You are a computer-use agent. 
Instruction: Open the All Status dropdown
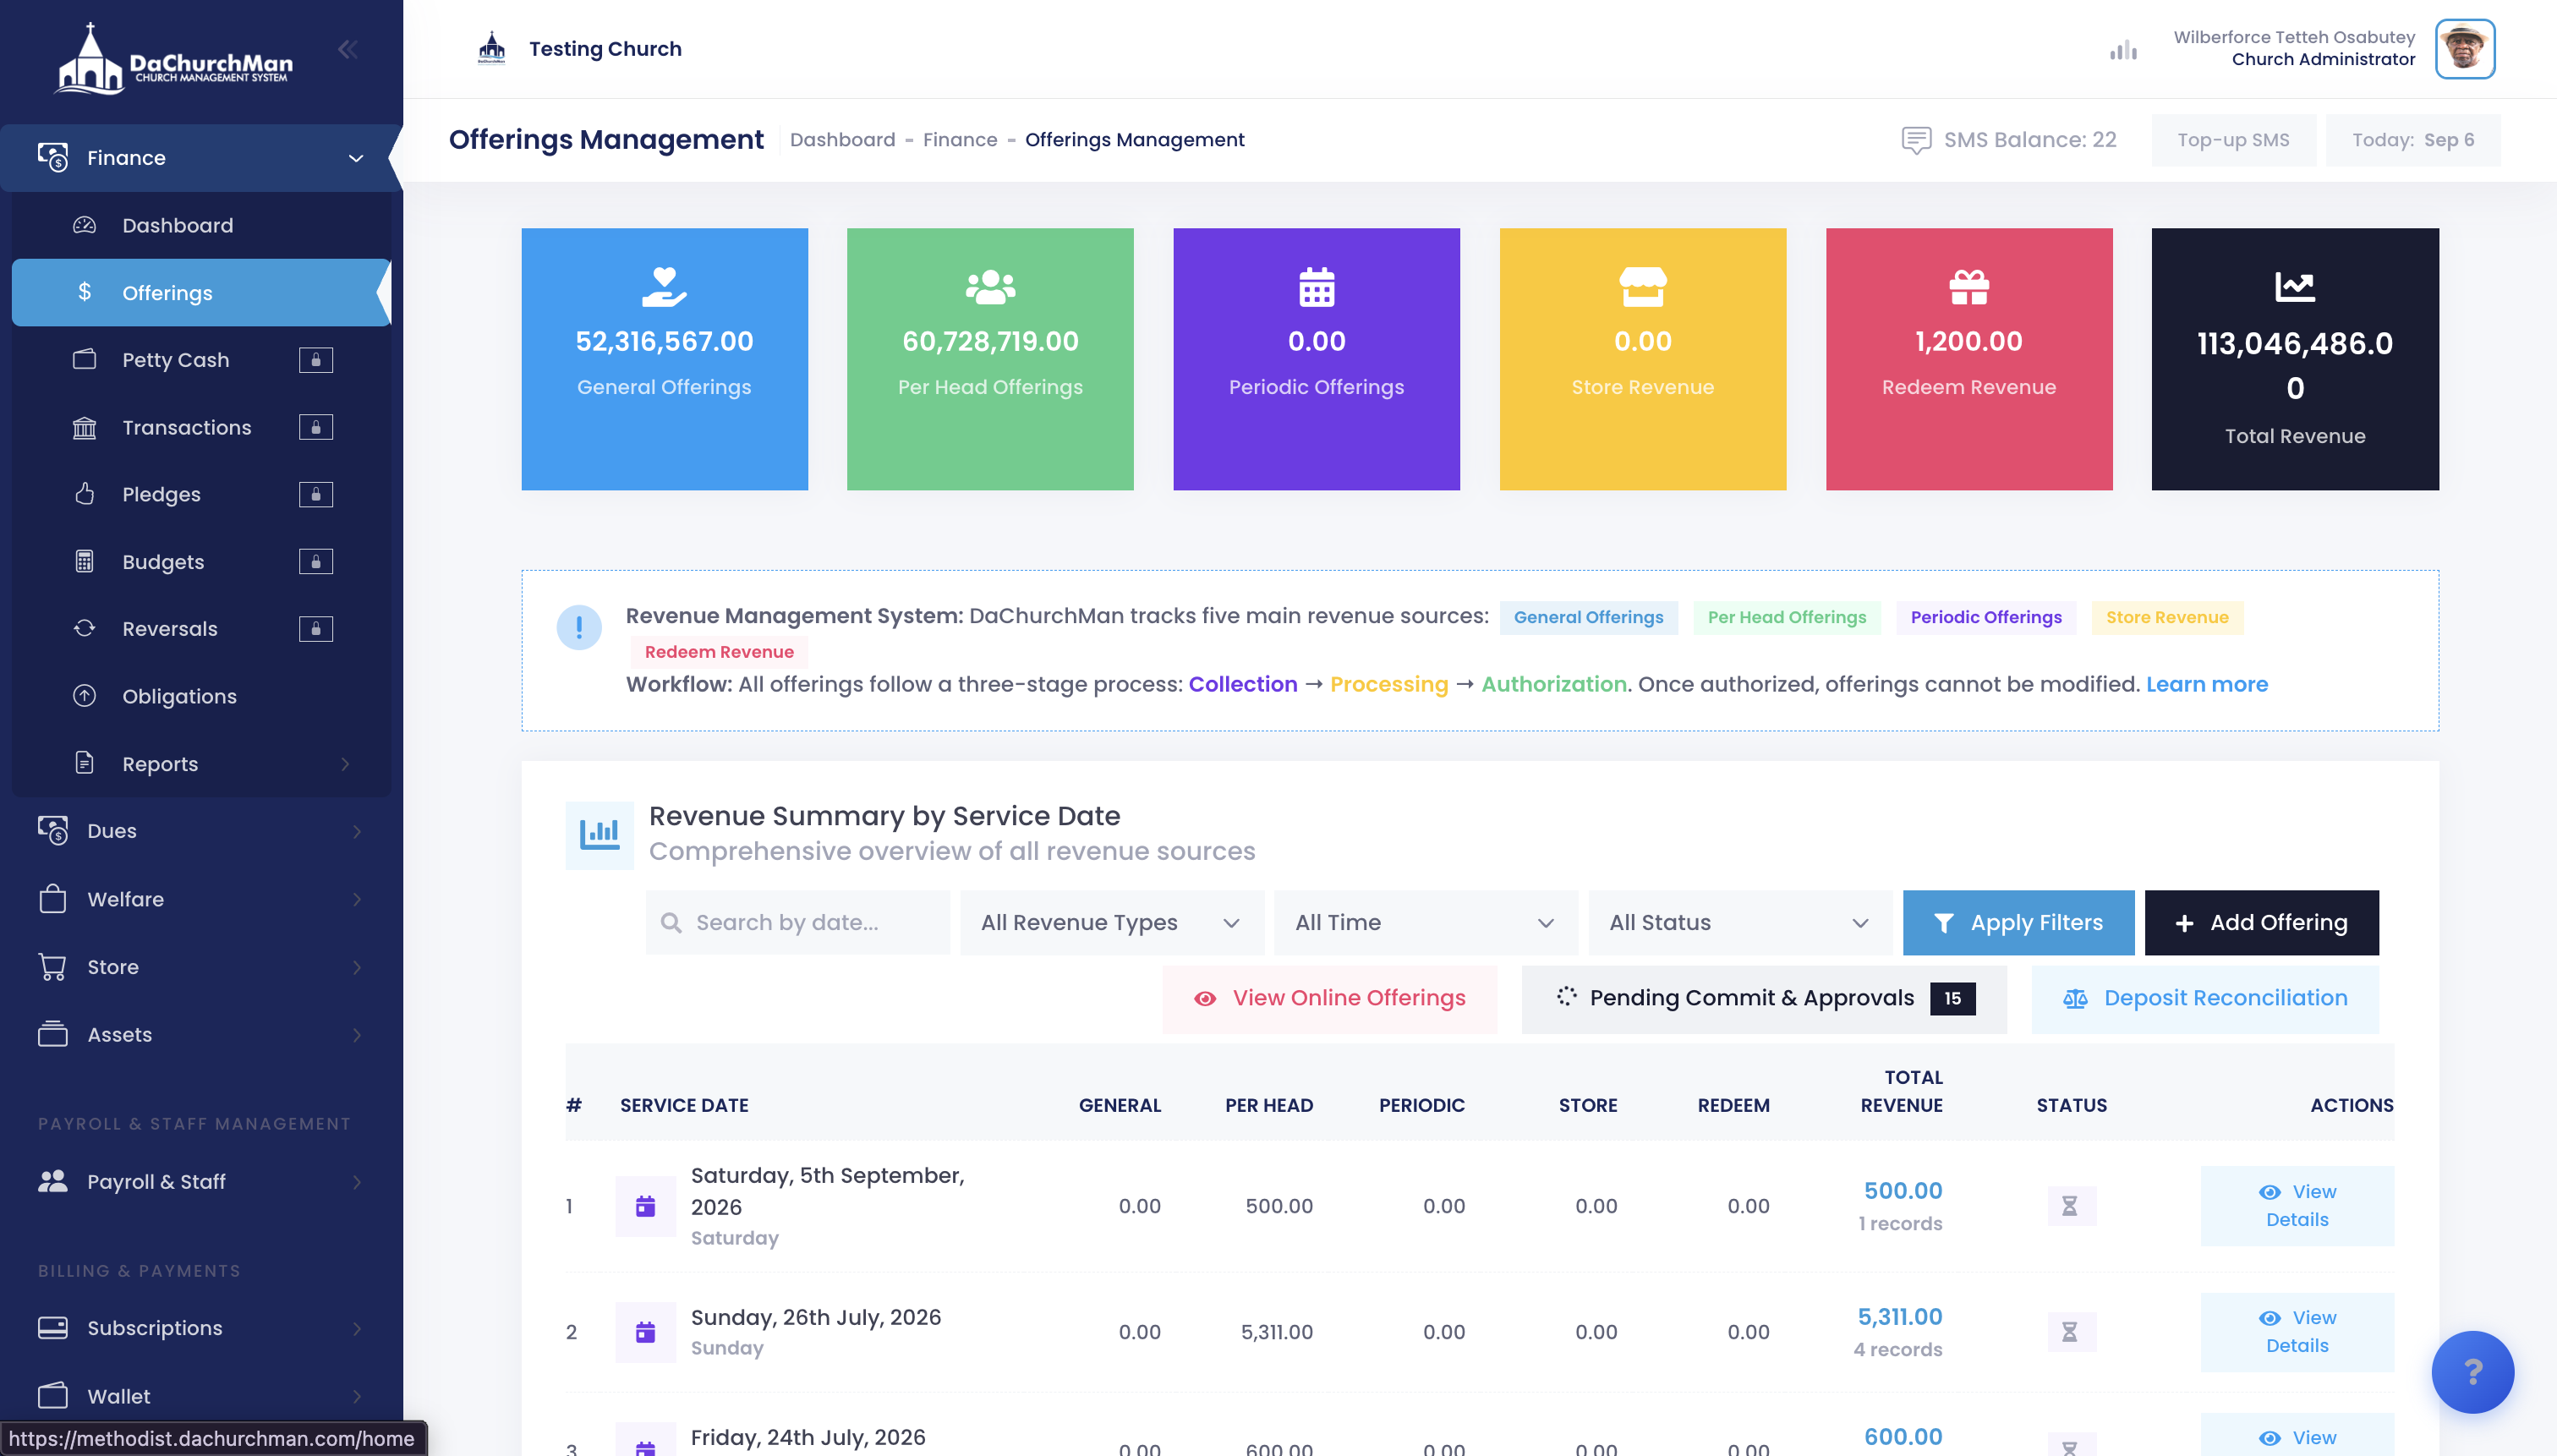coord(1739,922)
